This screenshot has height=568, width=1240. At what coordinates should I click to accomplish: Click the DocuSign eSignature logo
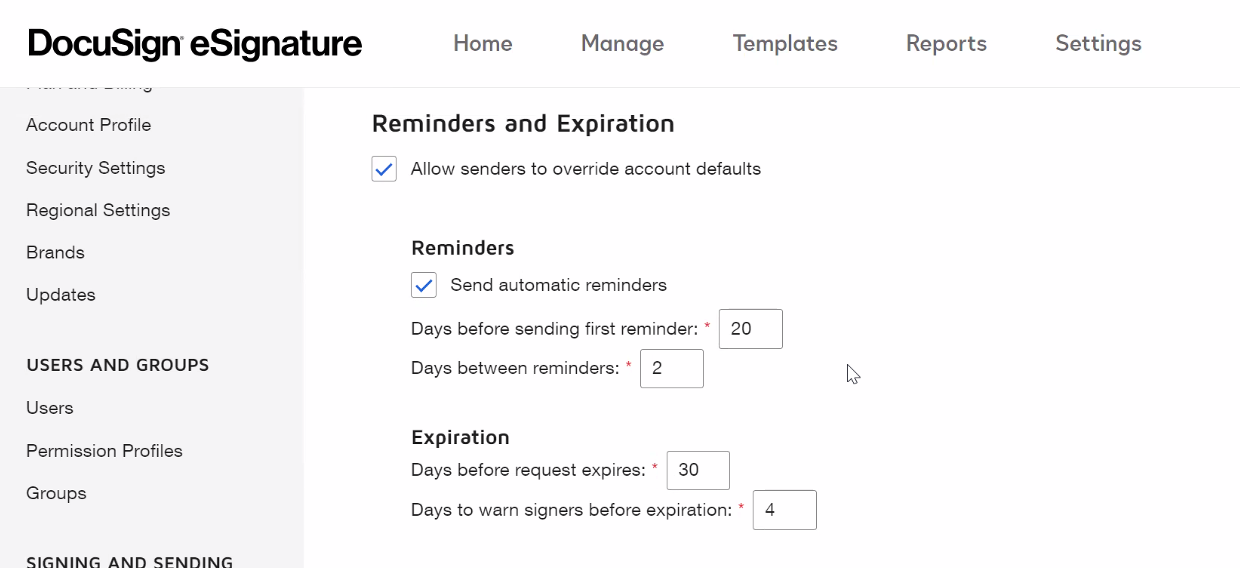tap(195, 44)
